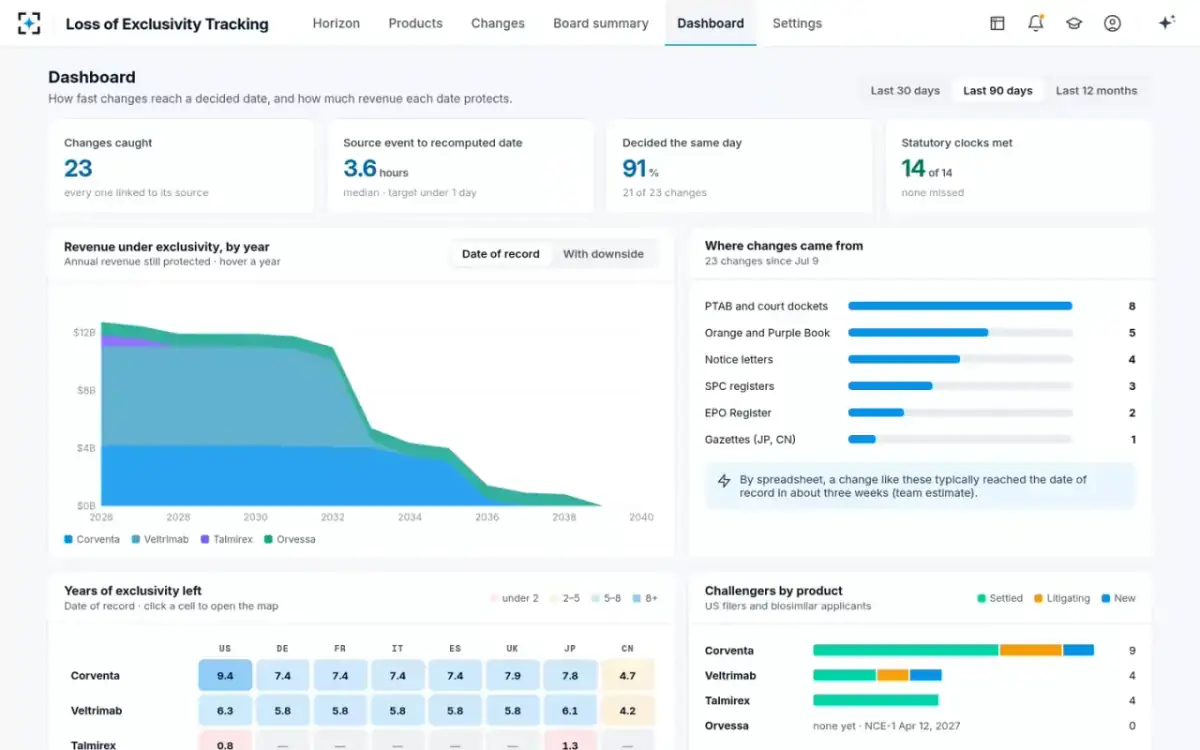The width and height of the screenshot is (1200, 750).
Task: Open Corventa CN cell showing 4.7
Action: click(628, 676)
